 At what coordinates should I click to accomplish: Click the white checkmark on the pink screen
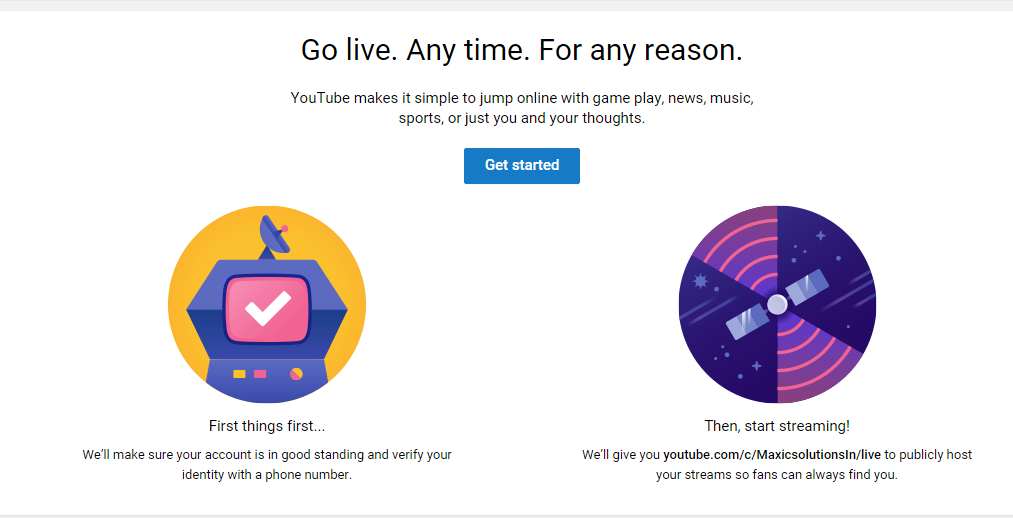(x=267, y=309)
